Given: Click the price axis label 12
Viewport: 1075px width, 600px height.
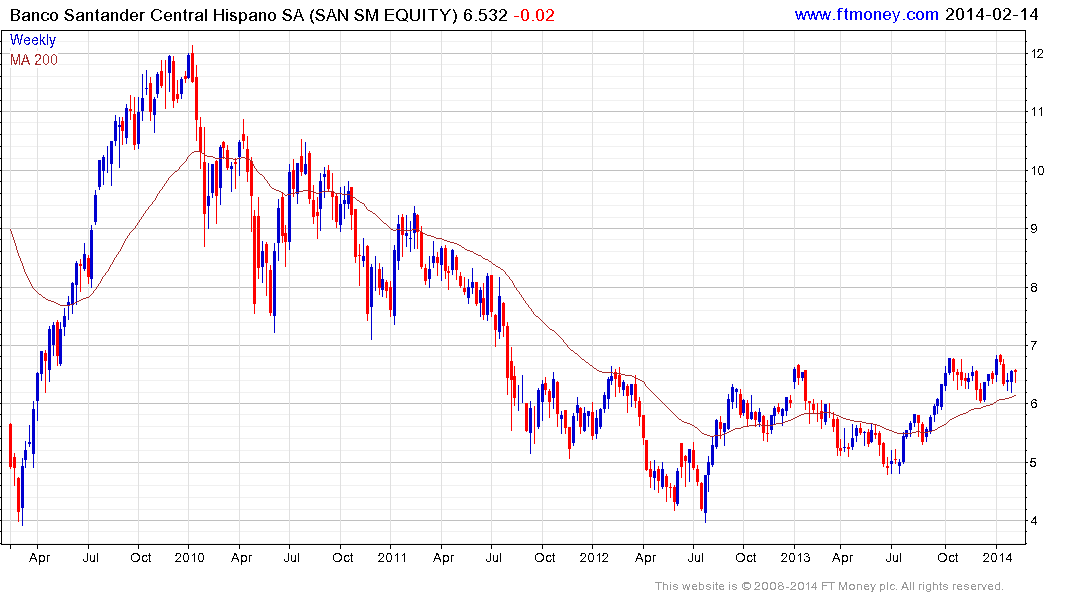Looking at the screenshot, I should 1037,53.
